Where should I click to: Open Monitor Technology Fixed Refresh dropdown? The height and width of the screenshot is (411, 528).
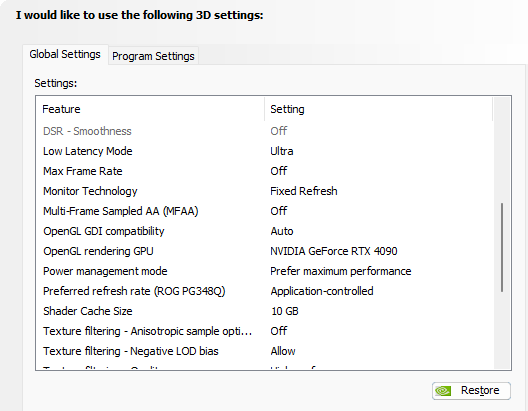(304, 191)
